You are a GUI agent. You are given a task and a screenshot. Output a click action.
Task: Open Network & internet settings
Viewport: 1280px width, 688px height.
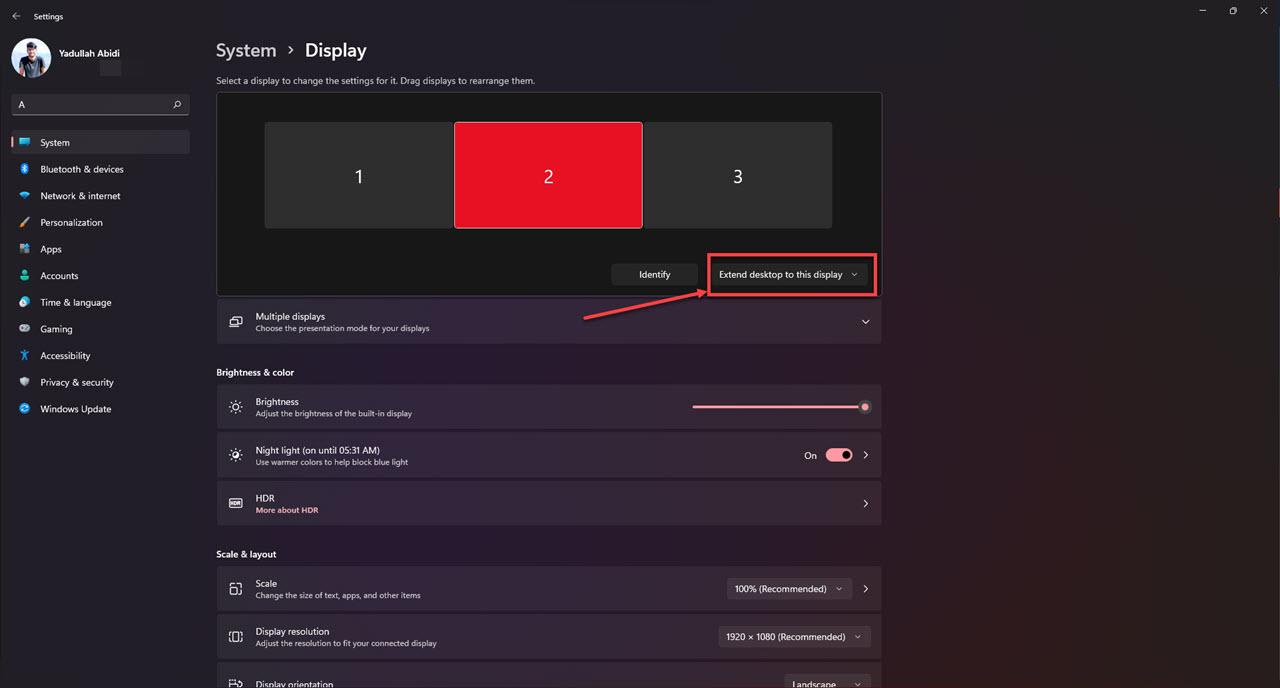100,196
